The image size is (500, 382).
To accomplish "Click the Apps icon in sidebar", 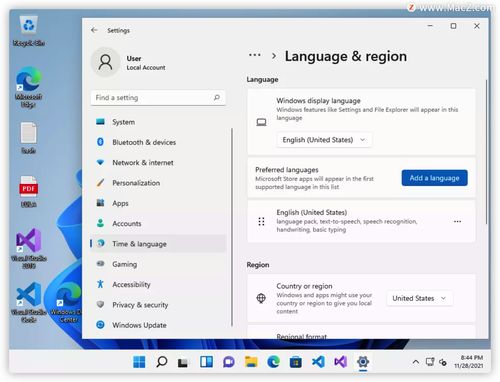I will (100, 203).
